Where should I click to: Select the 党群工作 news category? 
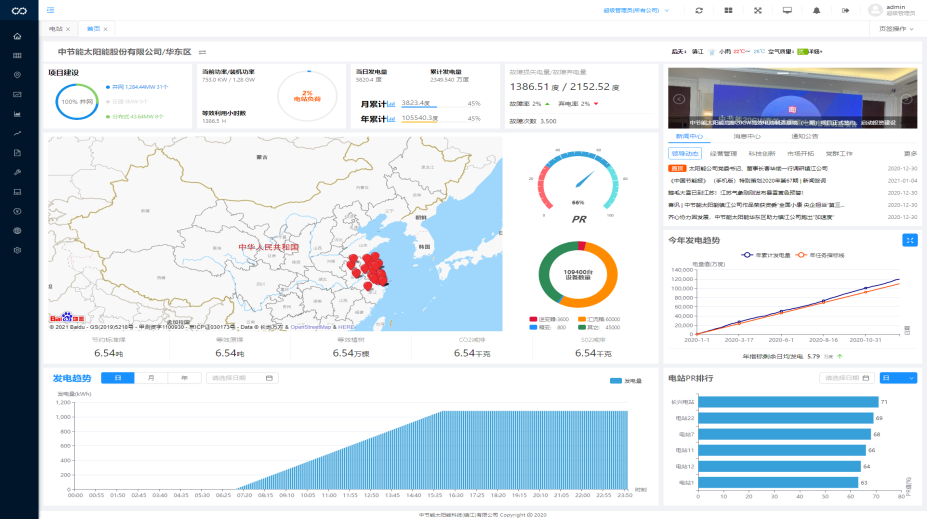(x=839, y=154)
